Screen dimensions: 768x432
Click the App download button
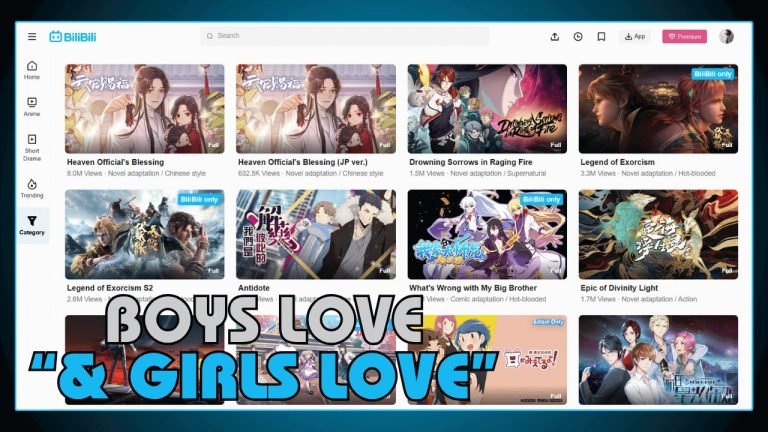(x=634, y=37)
